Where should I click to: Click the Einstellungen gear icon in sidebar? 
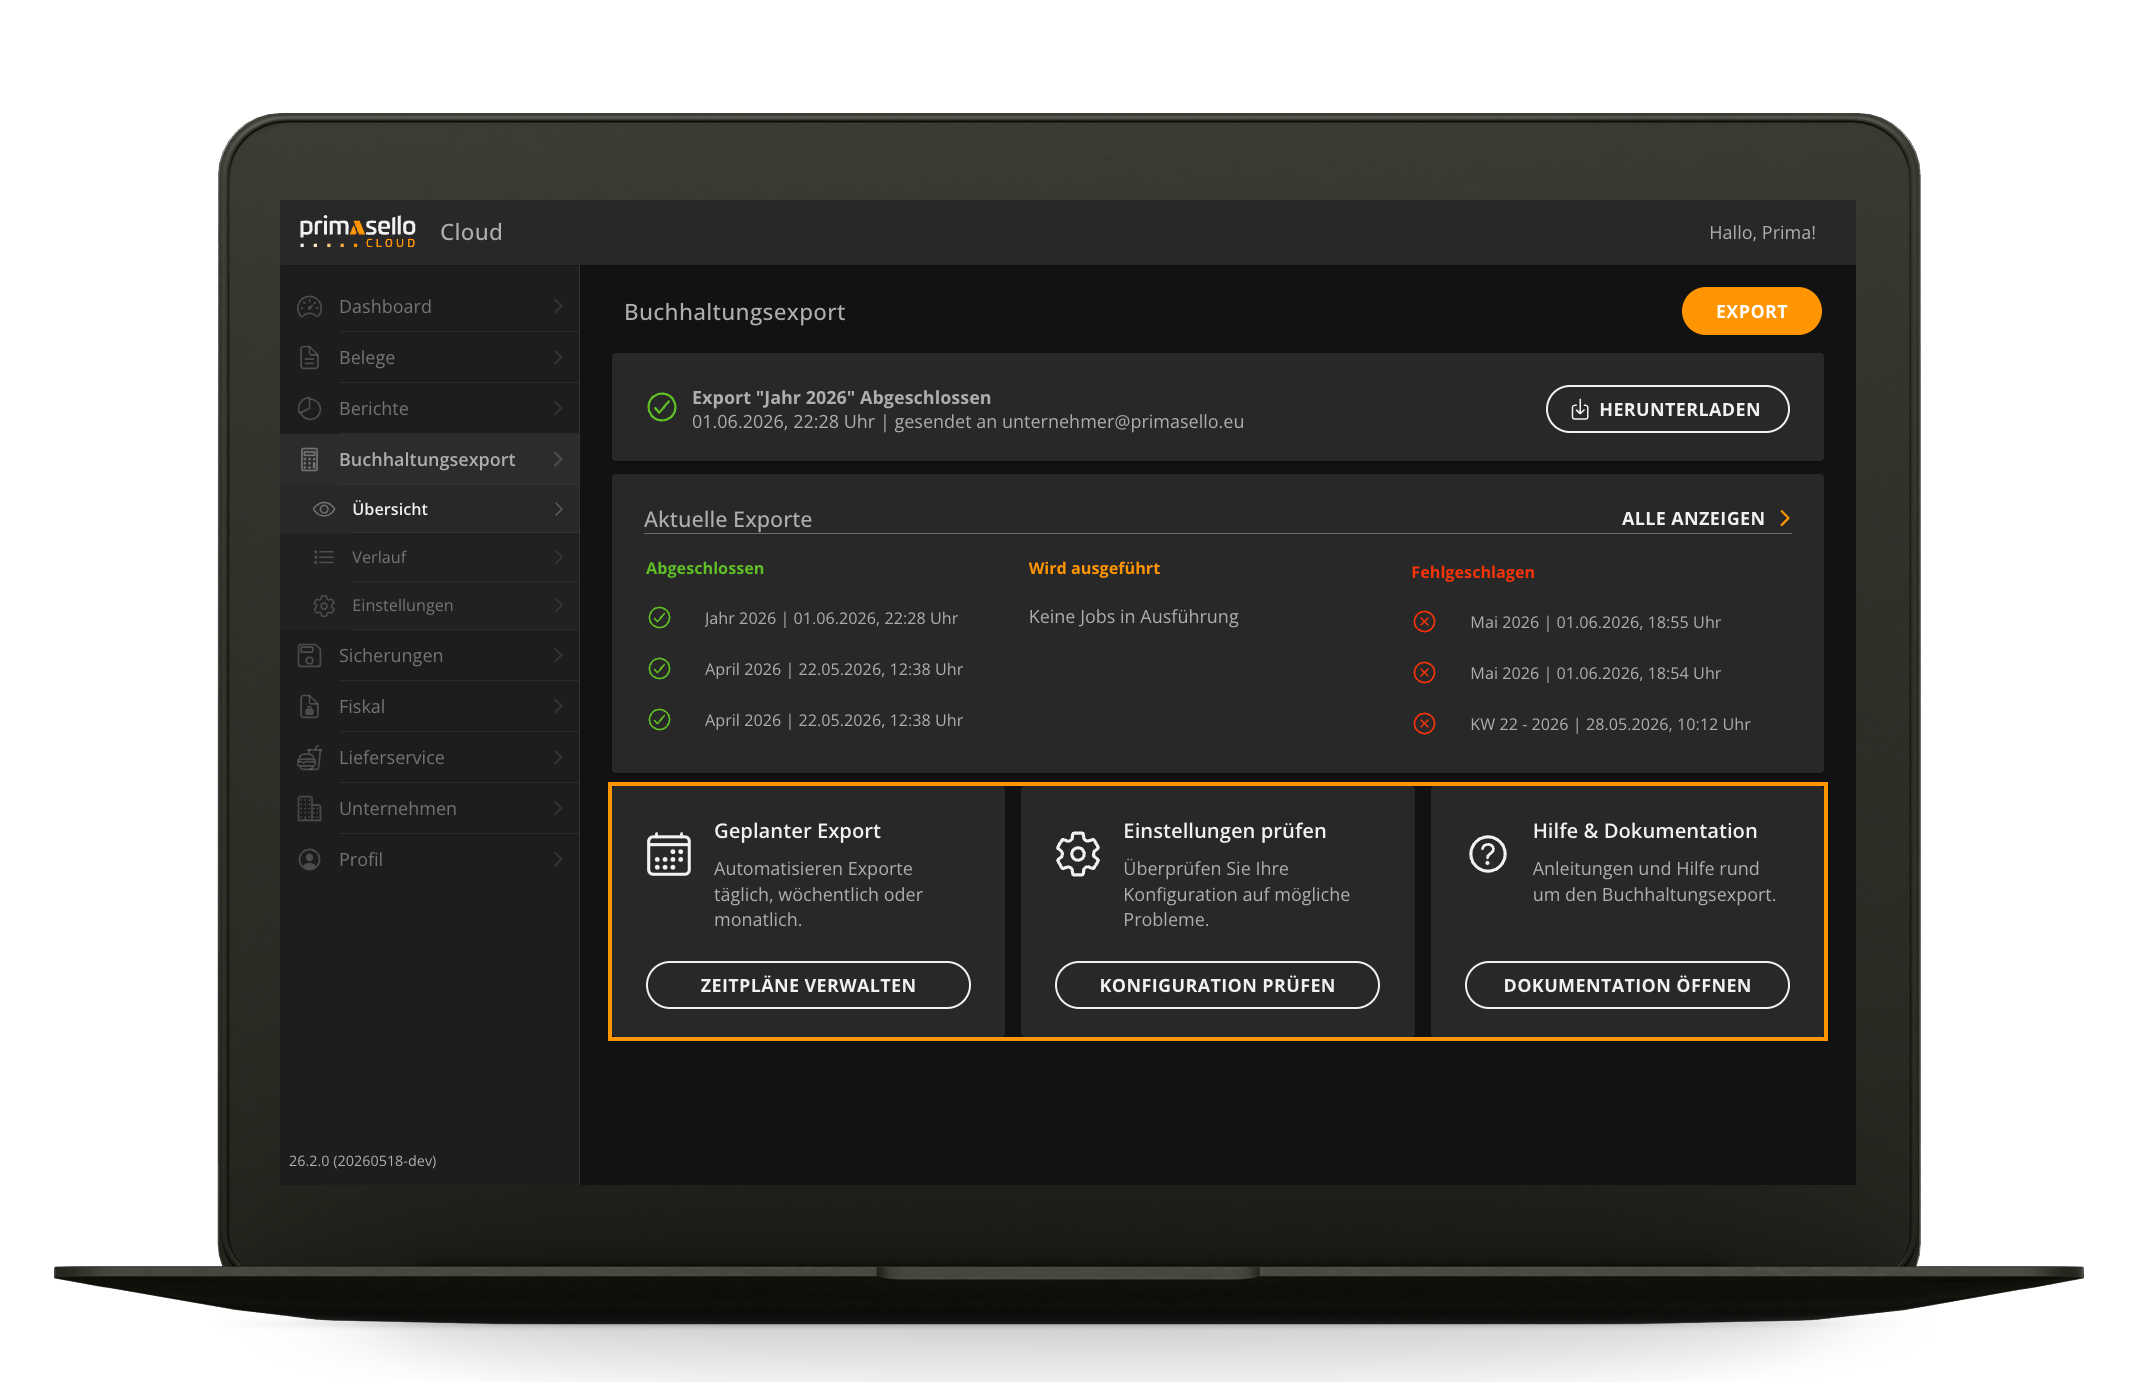tap(324, 606)
